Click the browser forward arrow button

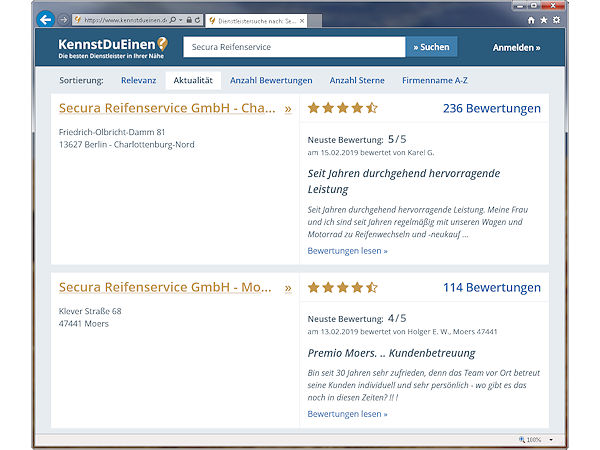pyautogui.click(x=64, y=20)
